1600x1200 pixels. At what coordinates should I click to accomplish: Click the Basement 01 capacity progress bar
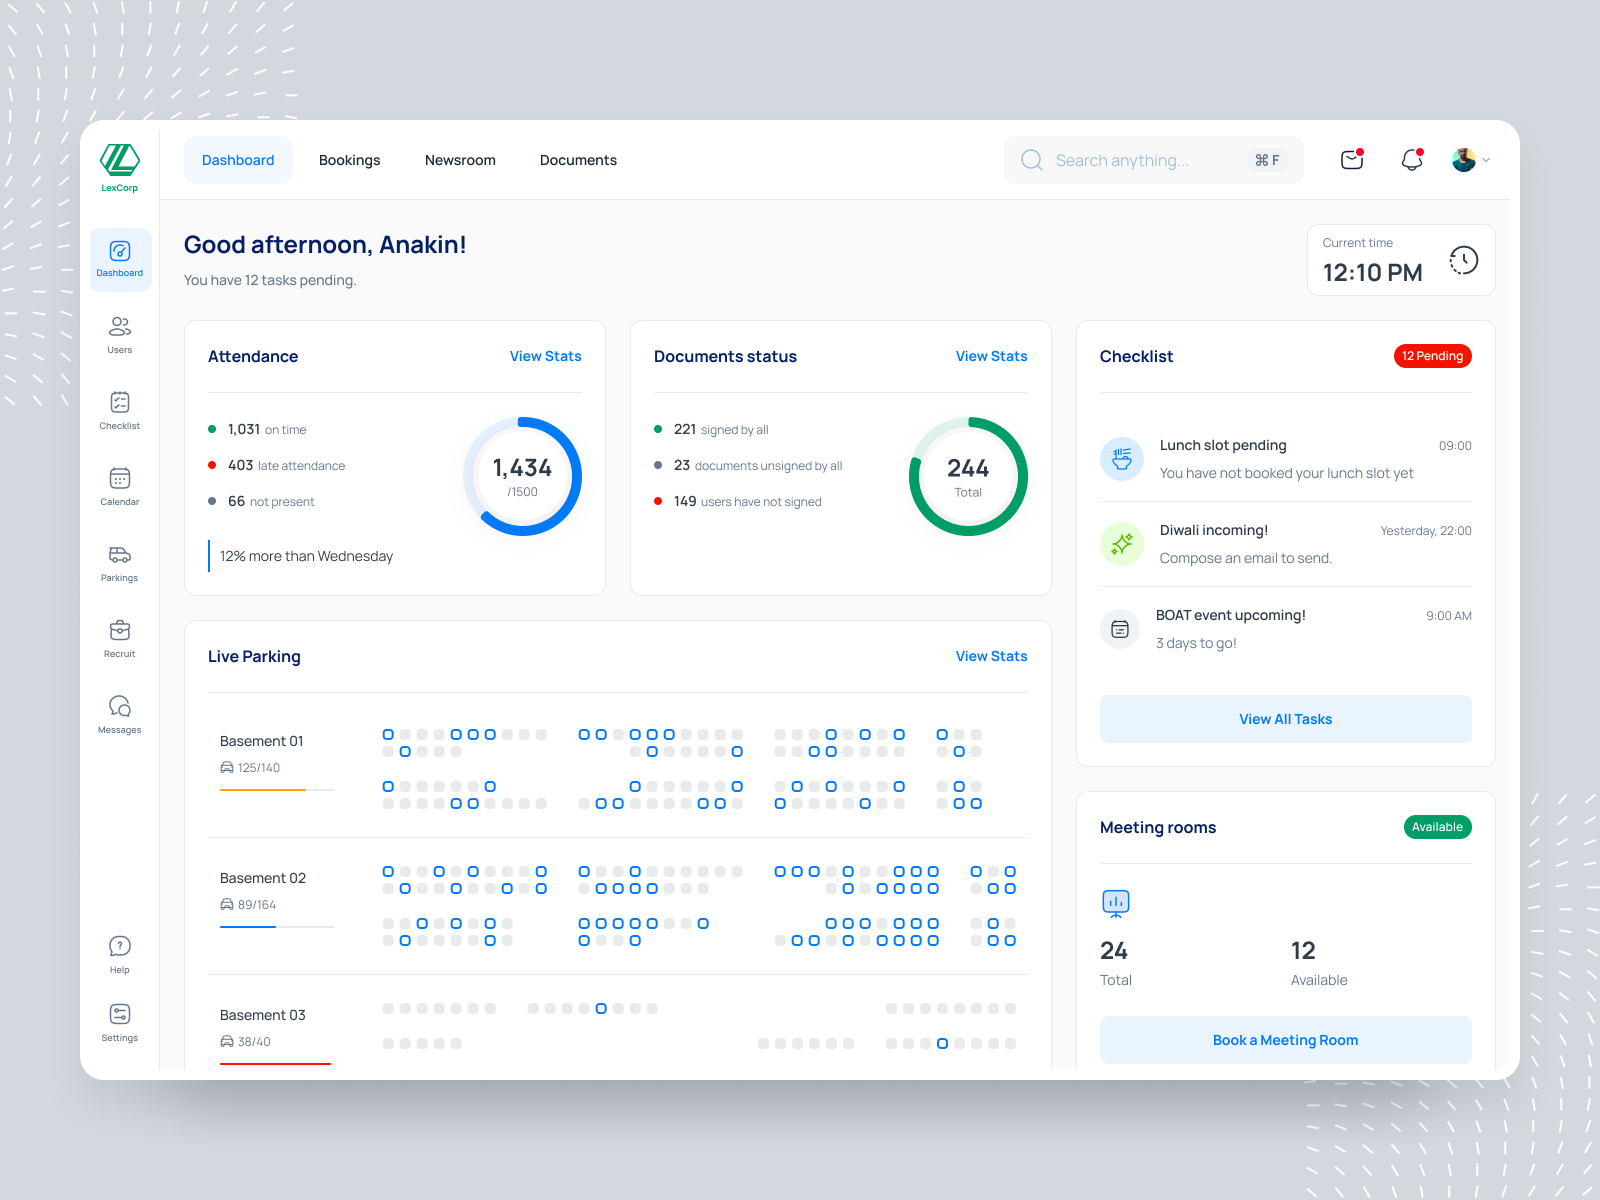(276, 789)
